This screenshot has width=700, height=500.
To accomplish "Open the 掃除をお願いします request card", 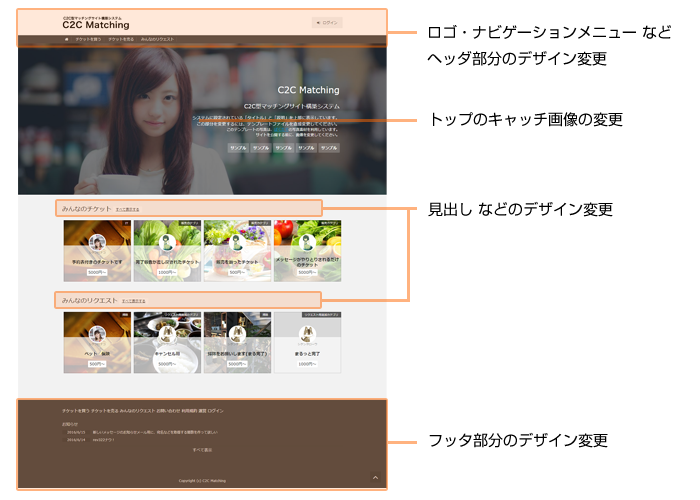I will [x=238, y=342].
